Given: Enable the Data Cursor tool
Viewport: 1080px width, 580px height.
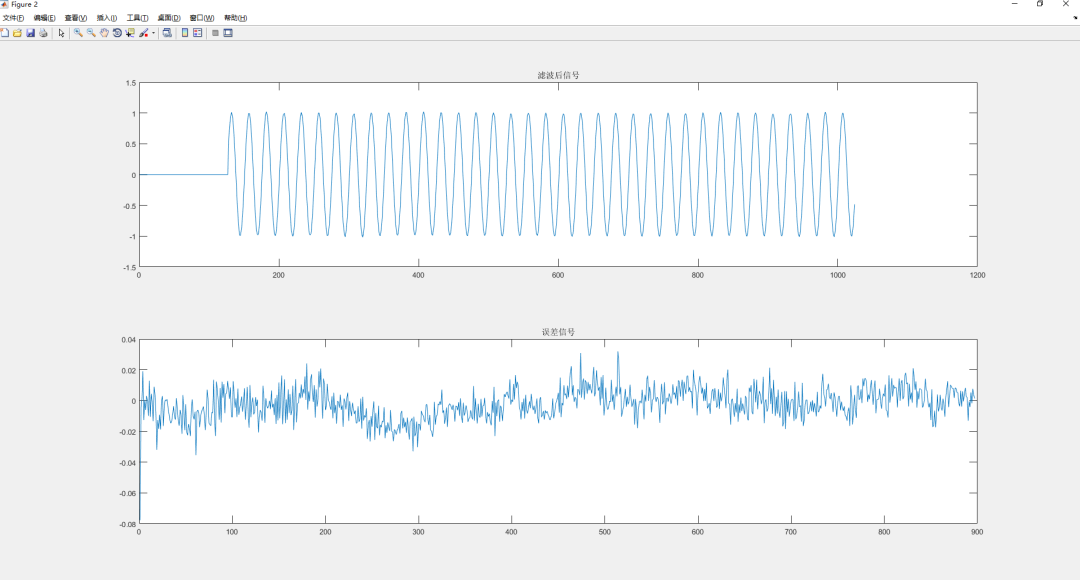Looking at the screenshot, I should [130, 32].
